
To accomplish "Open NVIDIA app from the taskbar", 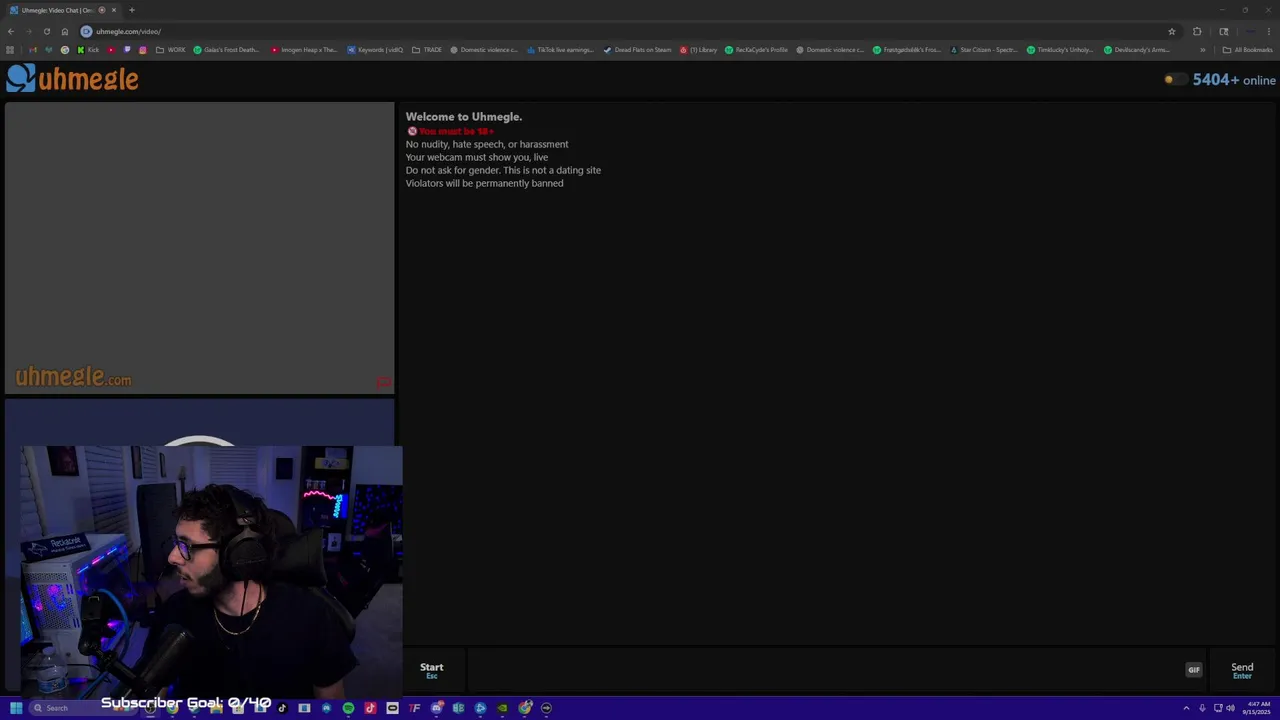I will (x=502, y=708).
